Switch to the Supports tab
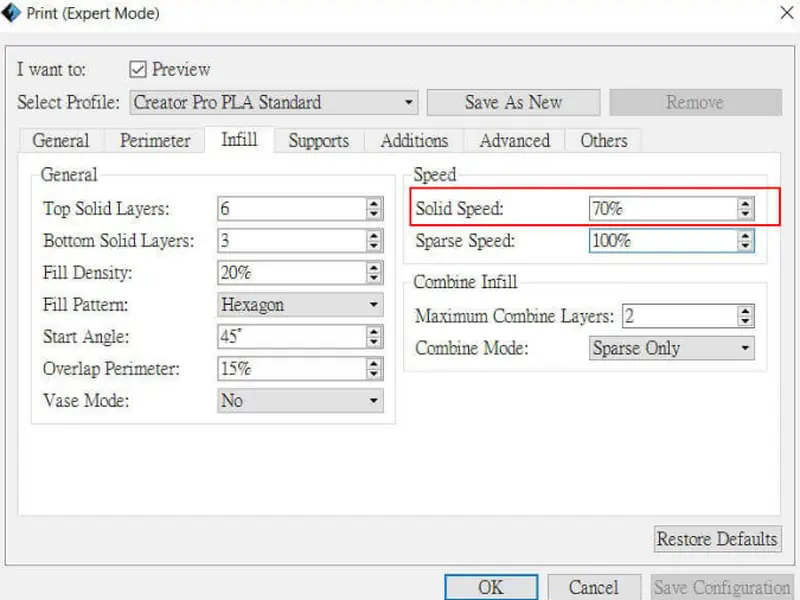 [318, 140]
